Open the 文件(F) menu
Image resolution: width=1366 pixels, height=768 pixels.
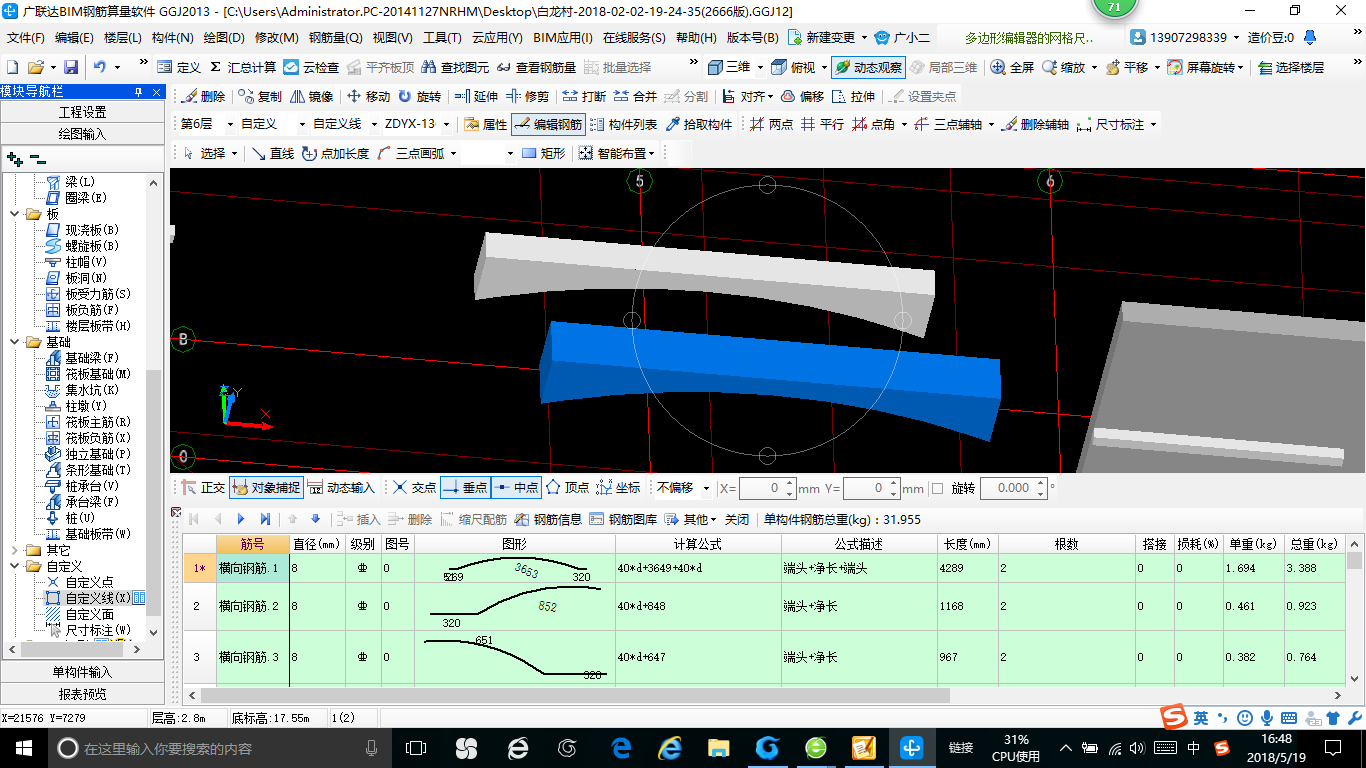point(26,38)
